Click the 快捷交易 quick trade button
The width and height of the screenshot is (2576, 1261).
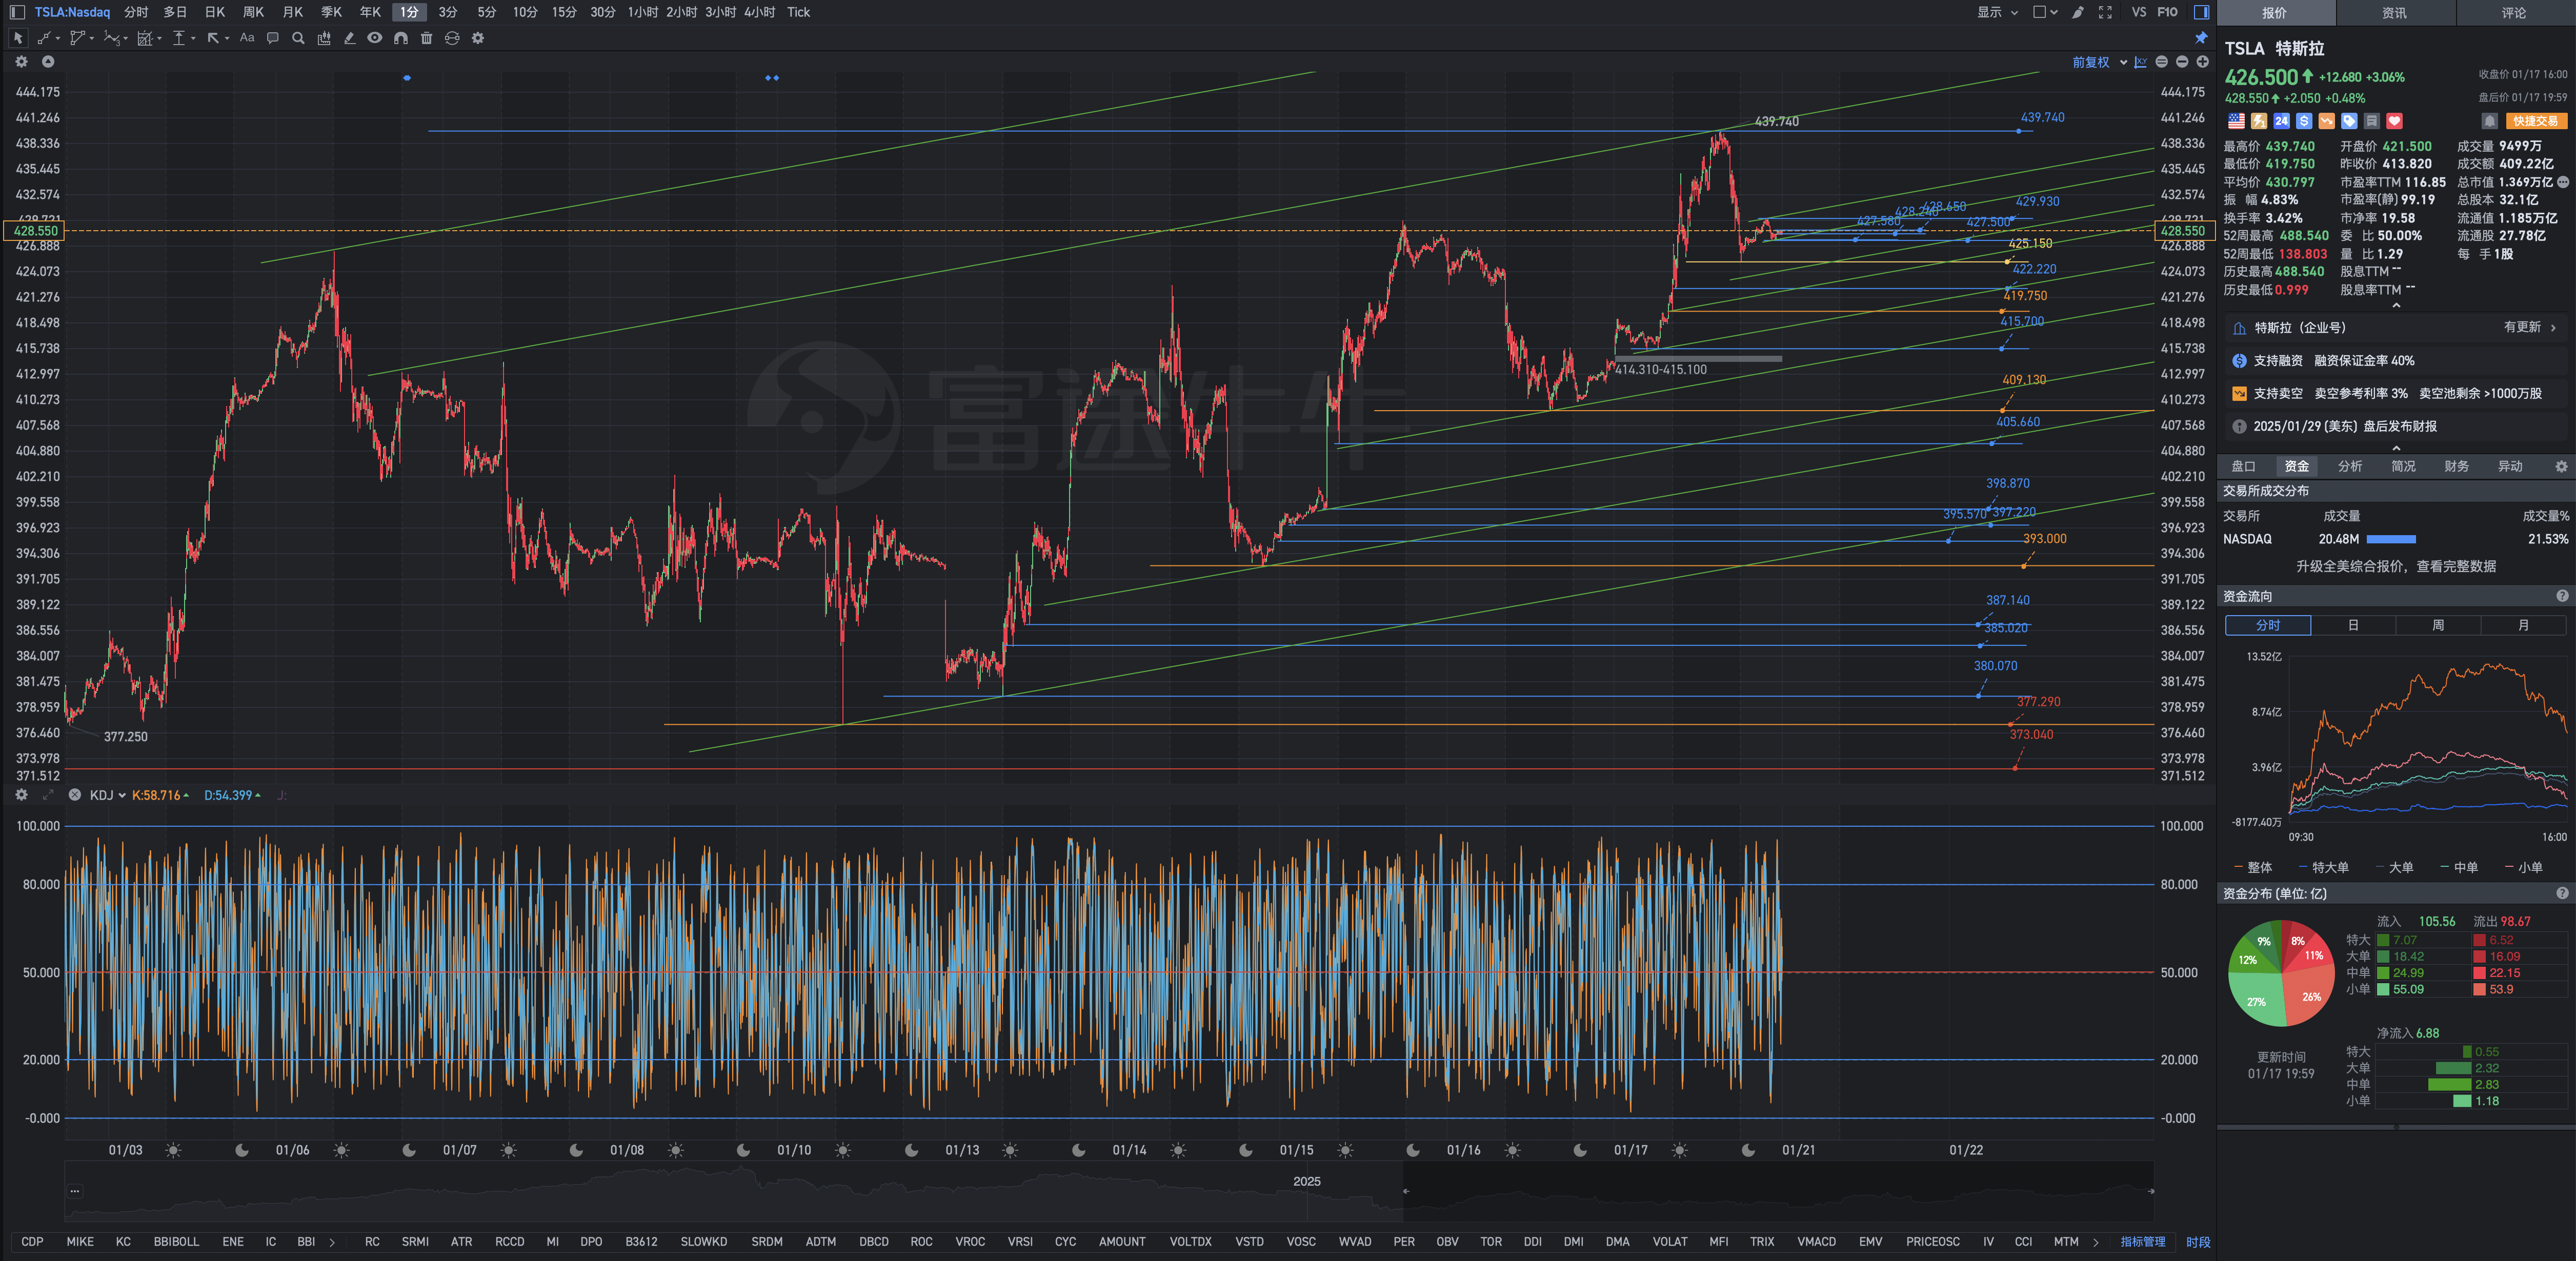pos(2536,121)
